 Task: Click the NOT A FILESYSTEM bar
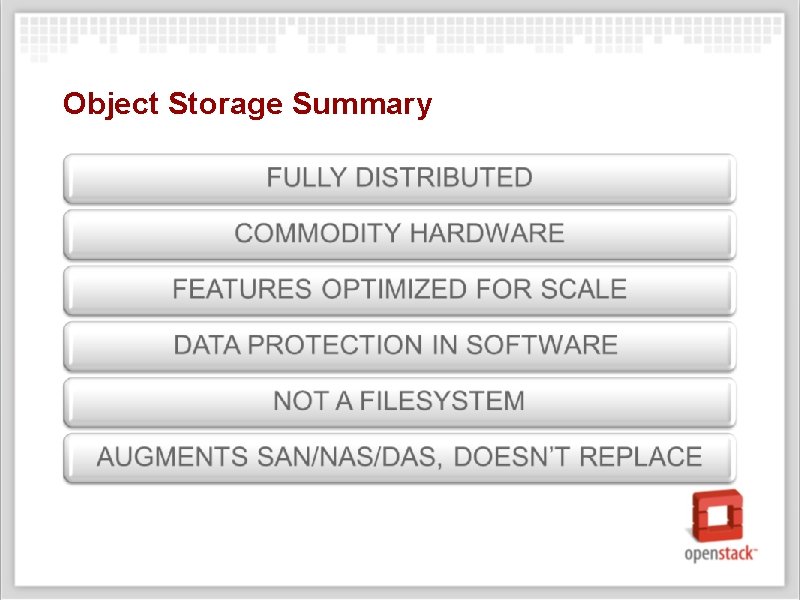[399, 402]
